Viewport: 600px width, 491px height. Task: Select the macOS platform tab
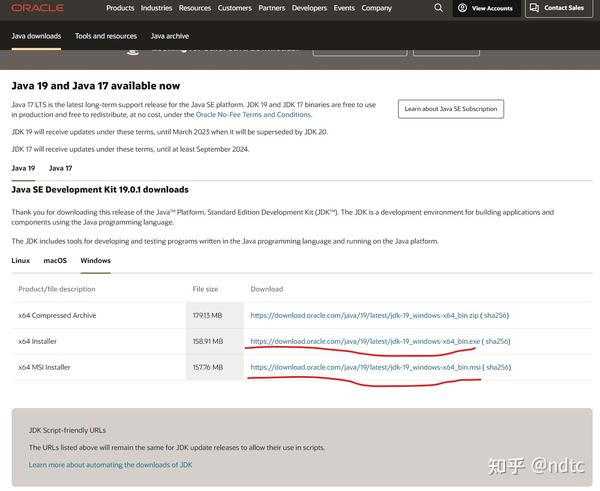55,260
